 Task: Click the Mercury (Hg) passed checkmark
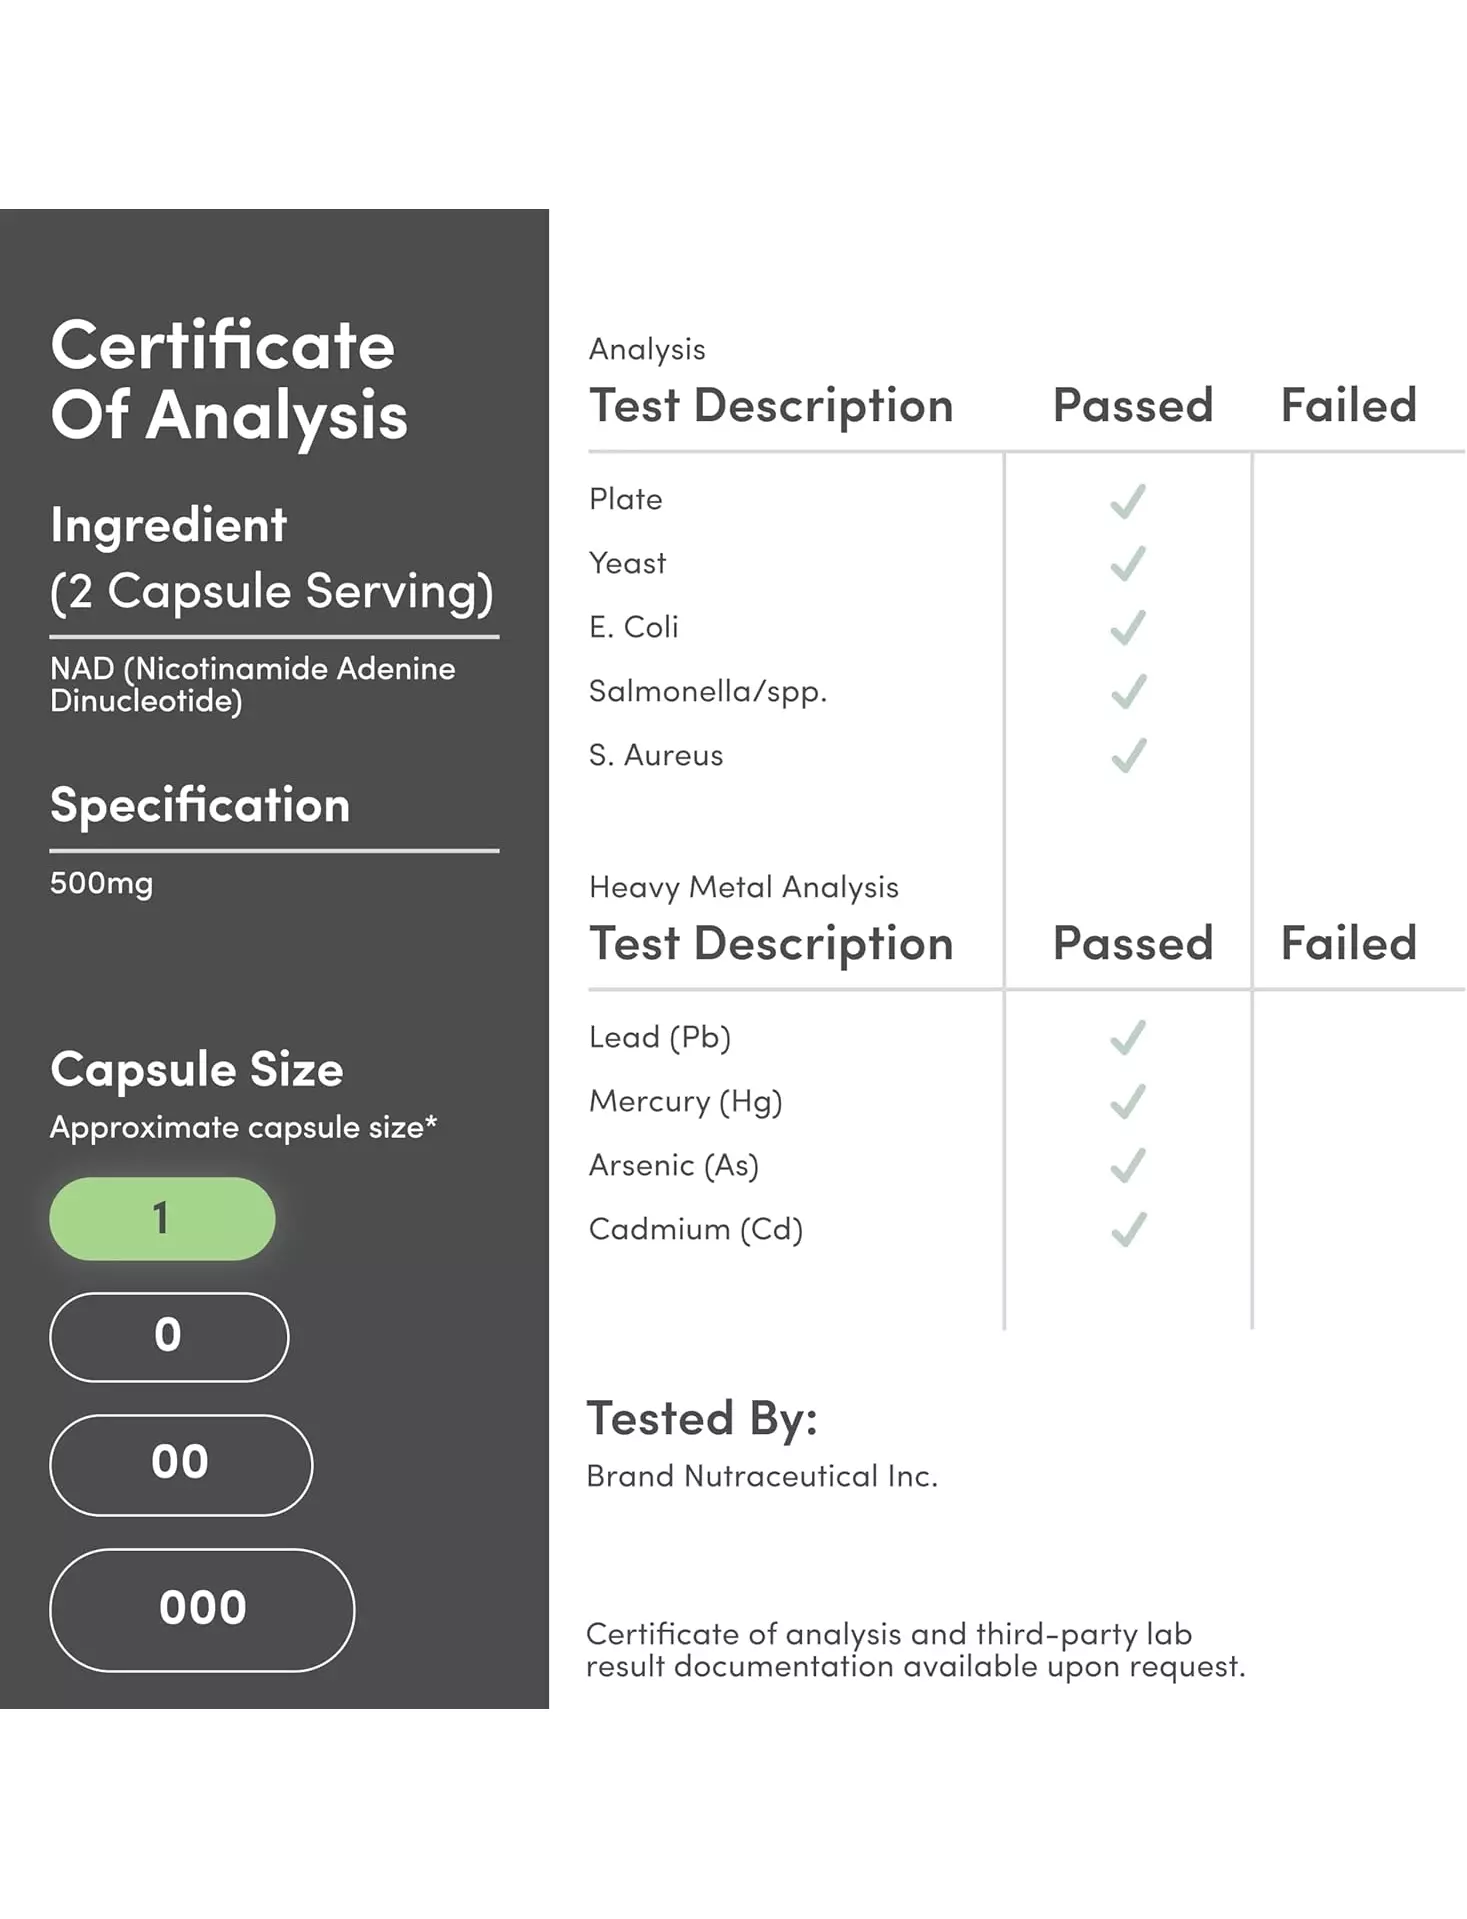[x=1128, y=1102]
